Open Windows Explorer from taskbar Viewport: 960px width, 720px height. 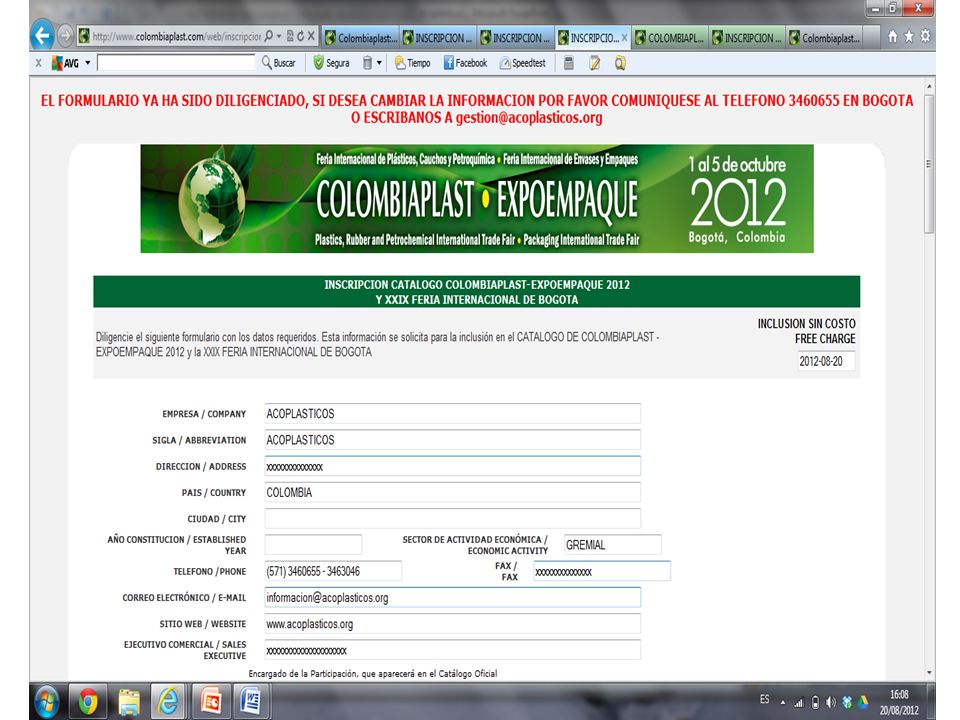pyautogui.click(x=129, y=702)
